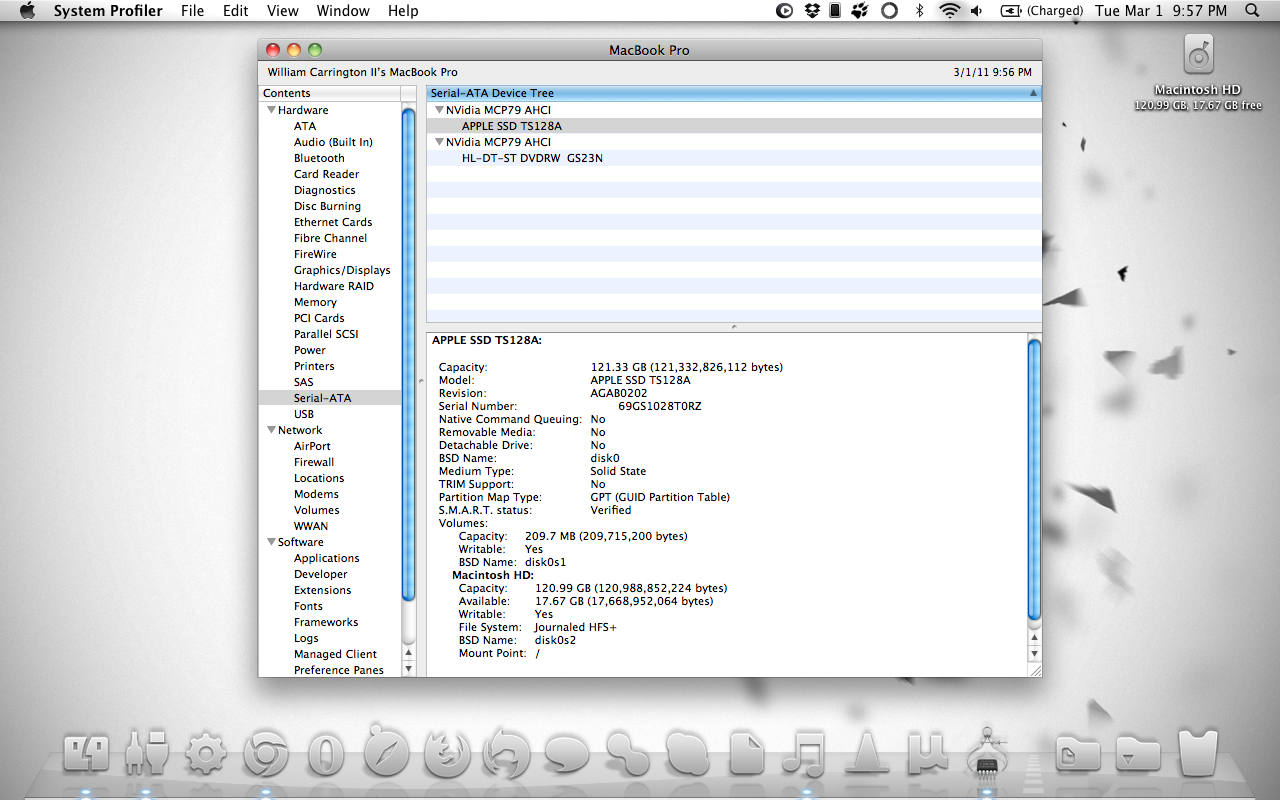Click the serial number 69GS1028T0RZ

coord(660,406)
